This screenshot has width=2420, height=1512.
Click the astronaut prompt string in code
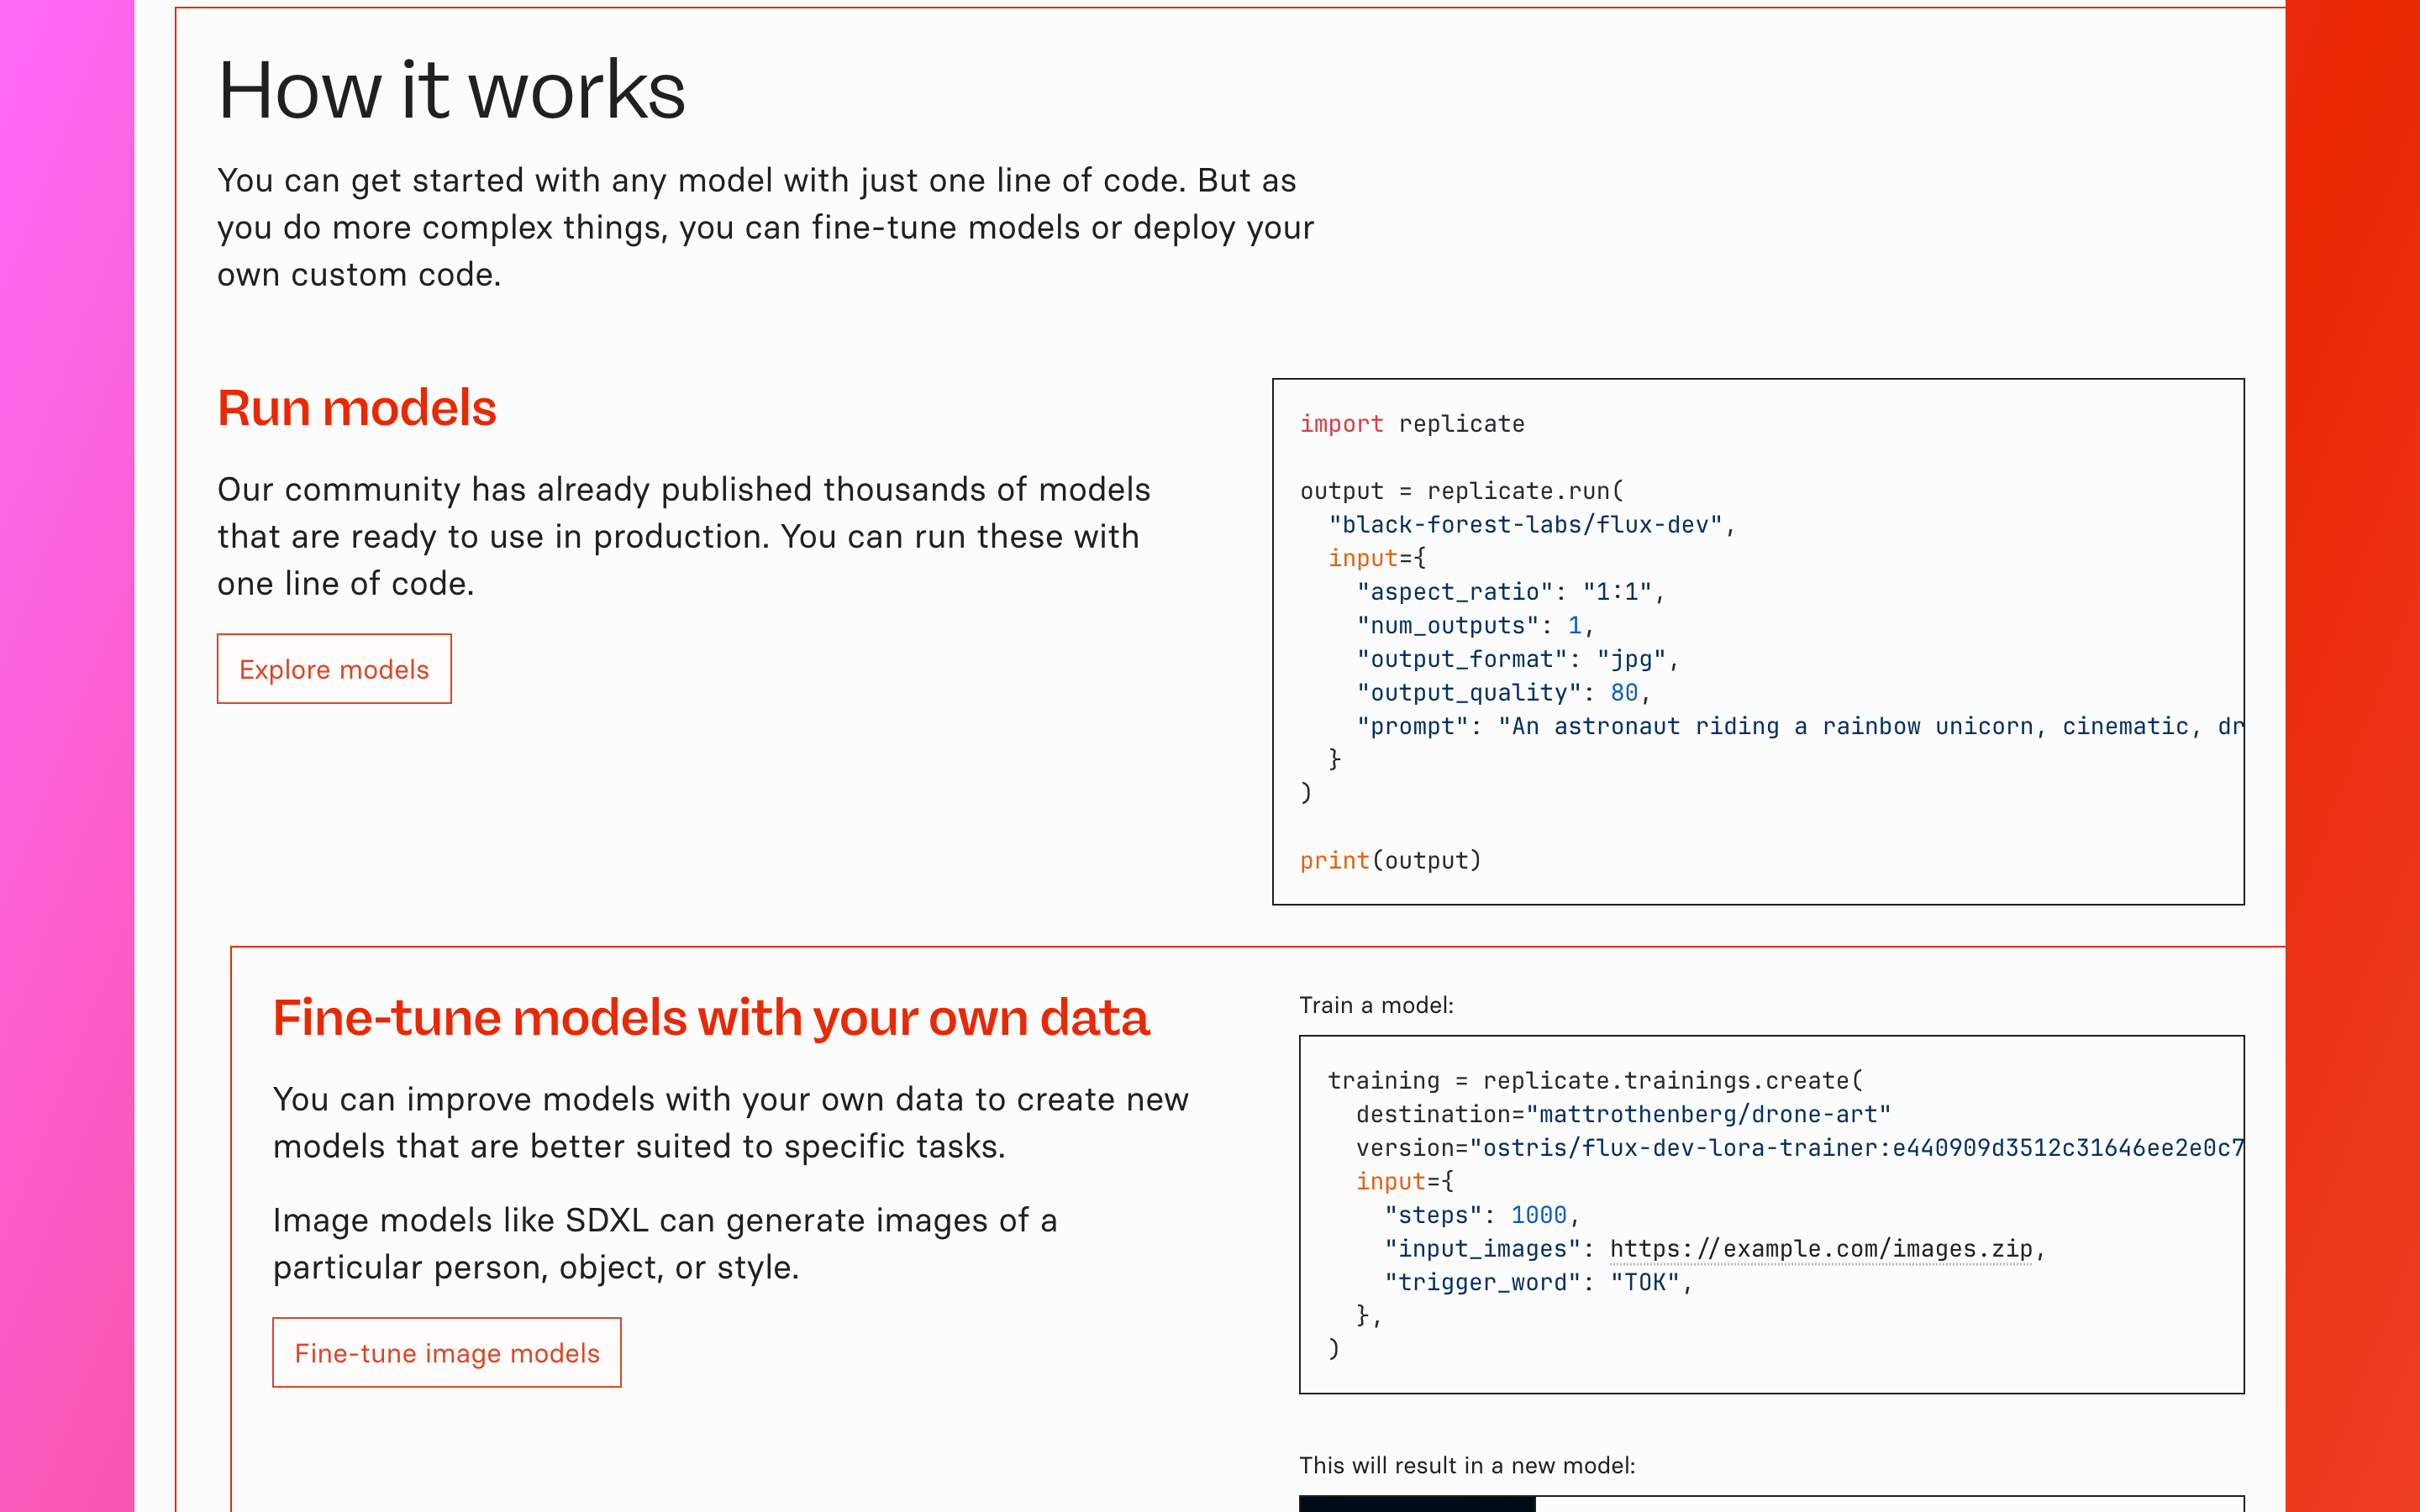click(1870, 726)
